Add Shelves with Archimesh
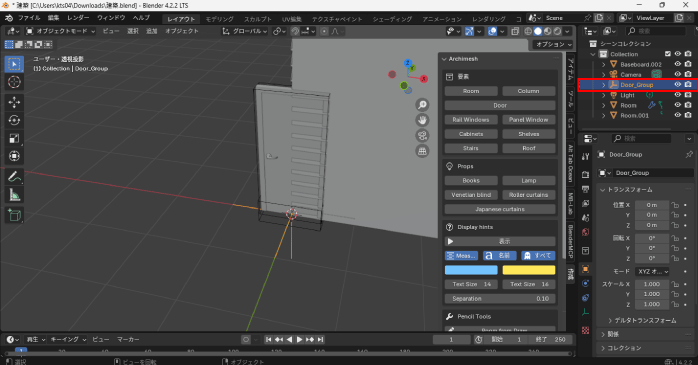The image size is (698, 365). (x=529, y=134)
